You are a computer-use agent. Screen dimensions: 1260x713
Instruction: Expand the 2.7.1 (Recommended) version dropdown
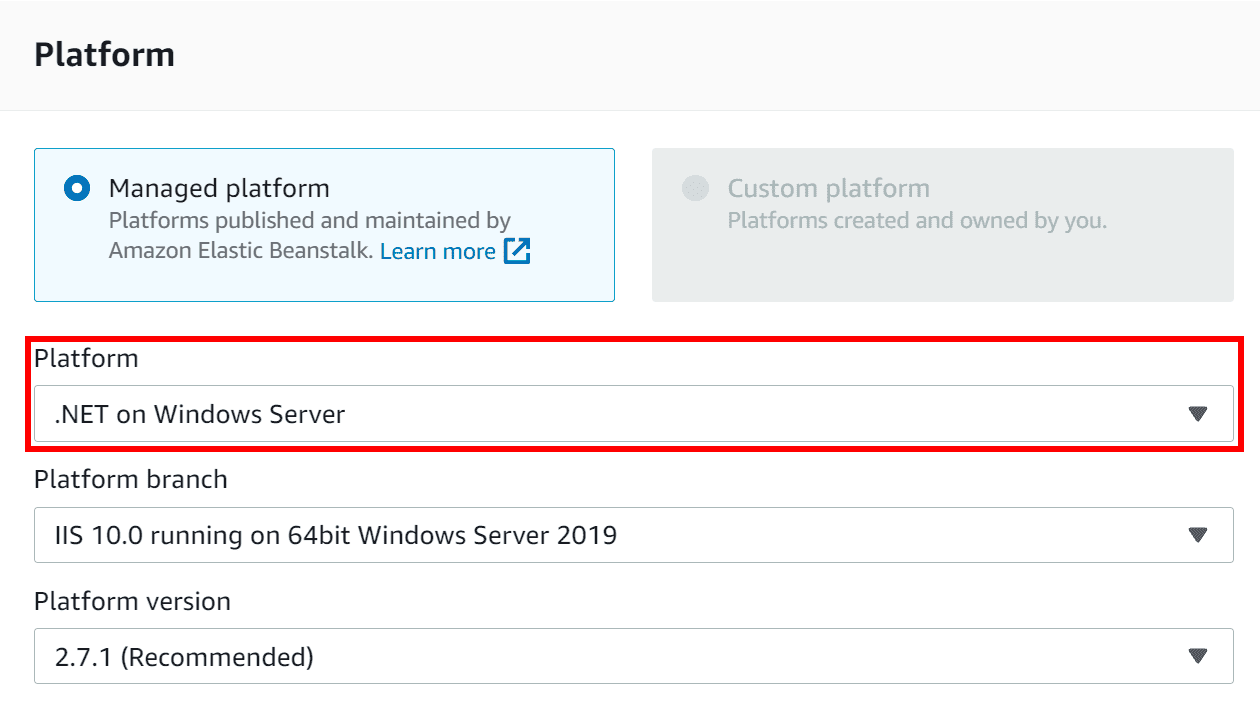[600, 657]
